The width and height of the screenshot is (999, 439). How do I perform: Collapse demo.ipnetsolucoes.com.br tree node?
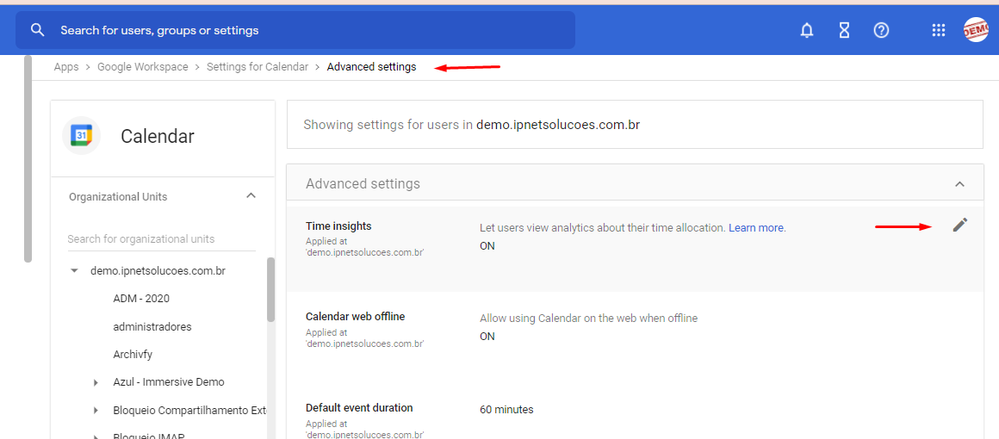tap(75, 271)
